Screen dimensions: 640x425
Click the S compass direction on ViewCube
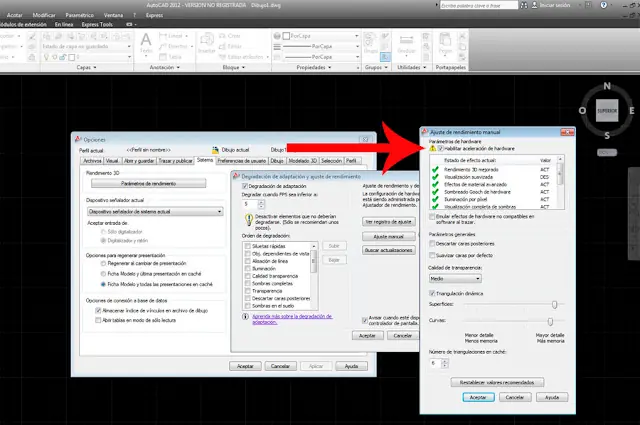pos(607,136)
